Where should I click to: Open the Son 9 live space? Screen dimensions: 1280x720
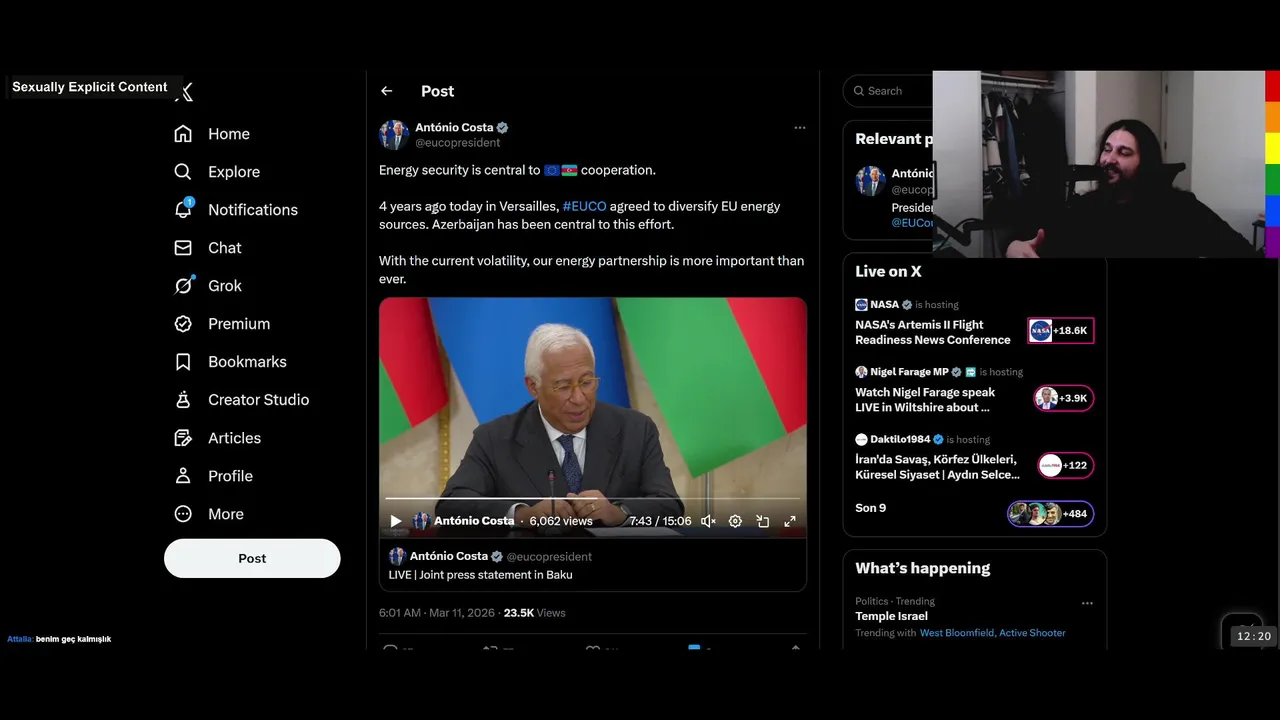tap(870, 508)
